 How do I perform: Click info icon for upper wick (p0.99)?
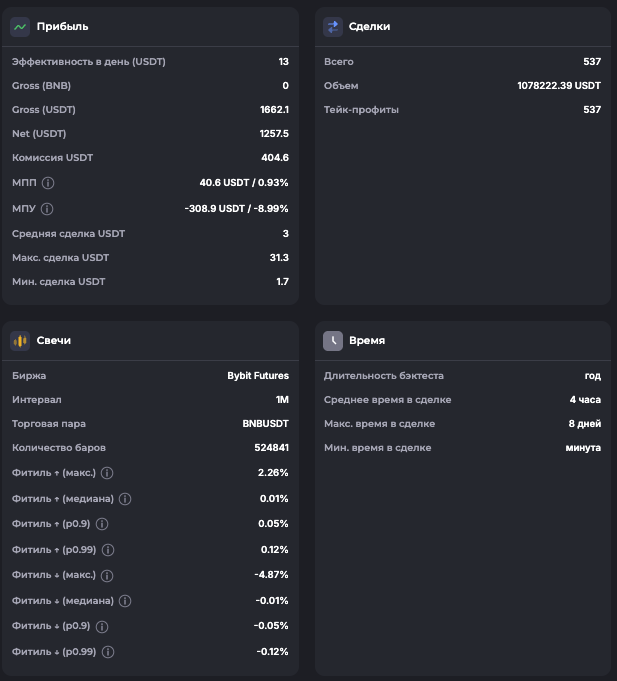107,550
